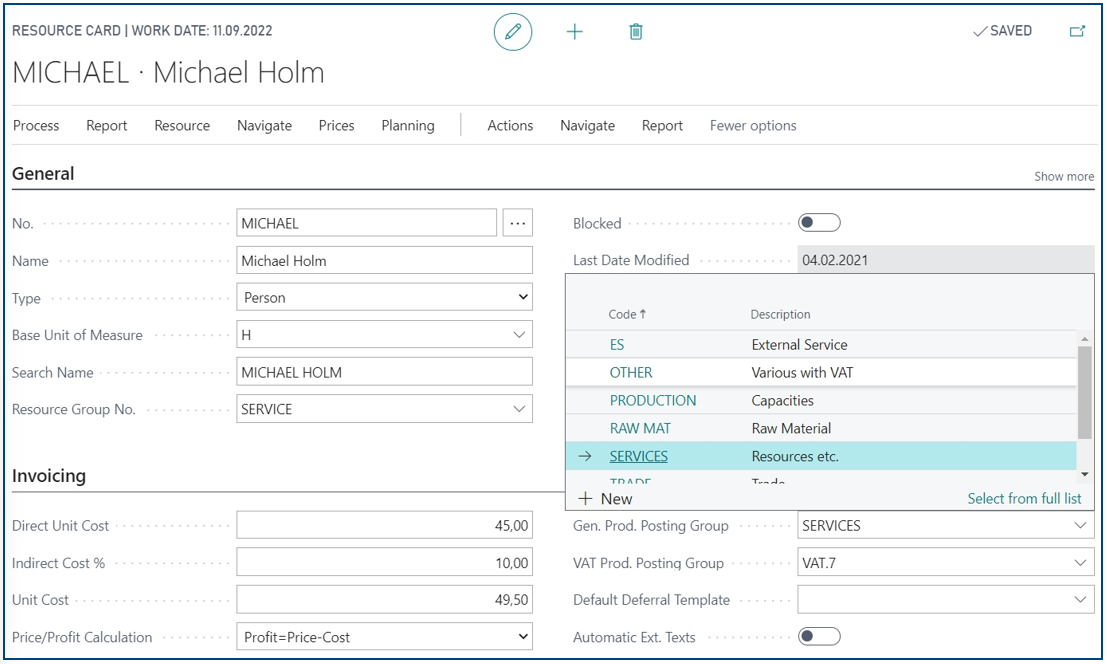The height and width of the screenshot is (664, 1107).
Task: Click Fewer options
Action: click(753, 126)
